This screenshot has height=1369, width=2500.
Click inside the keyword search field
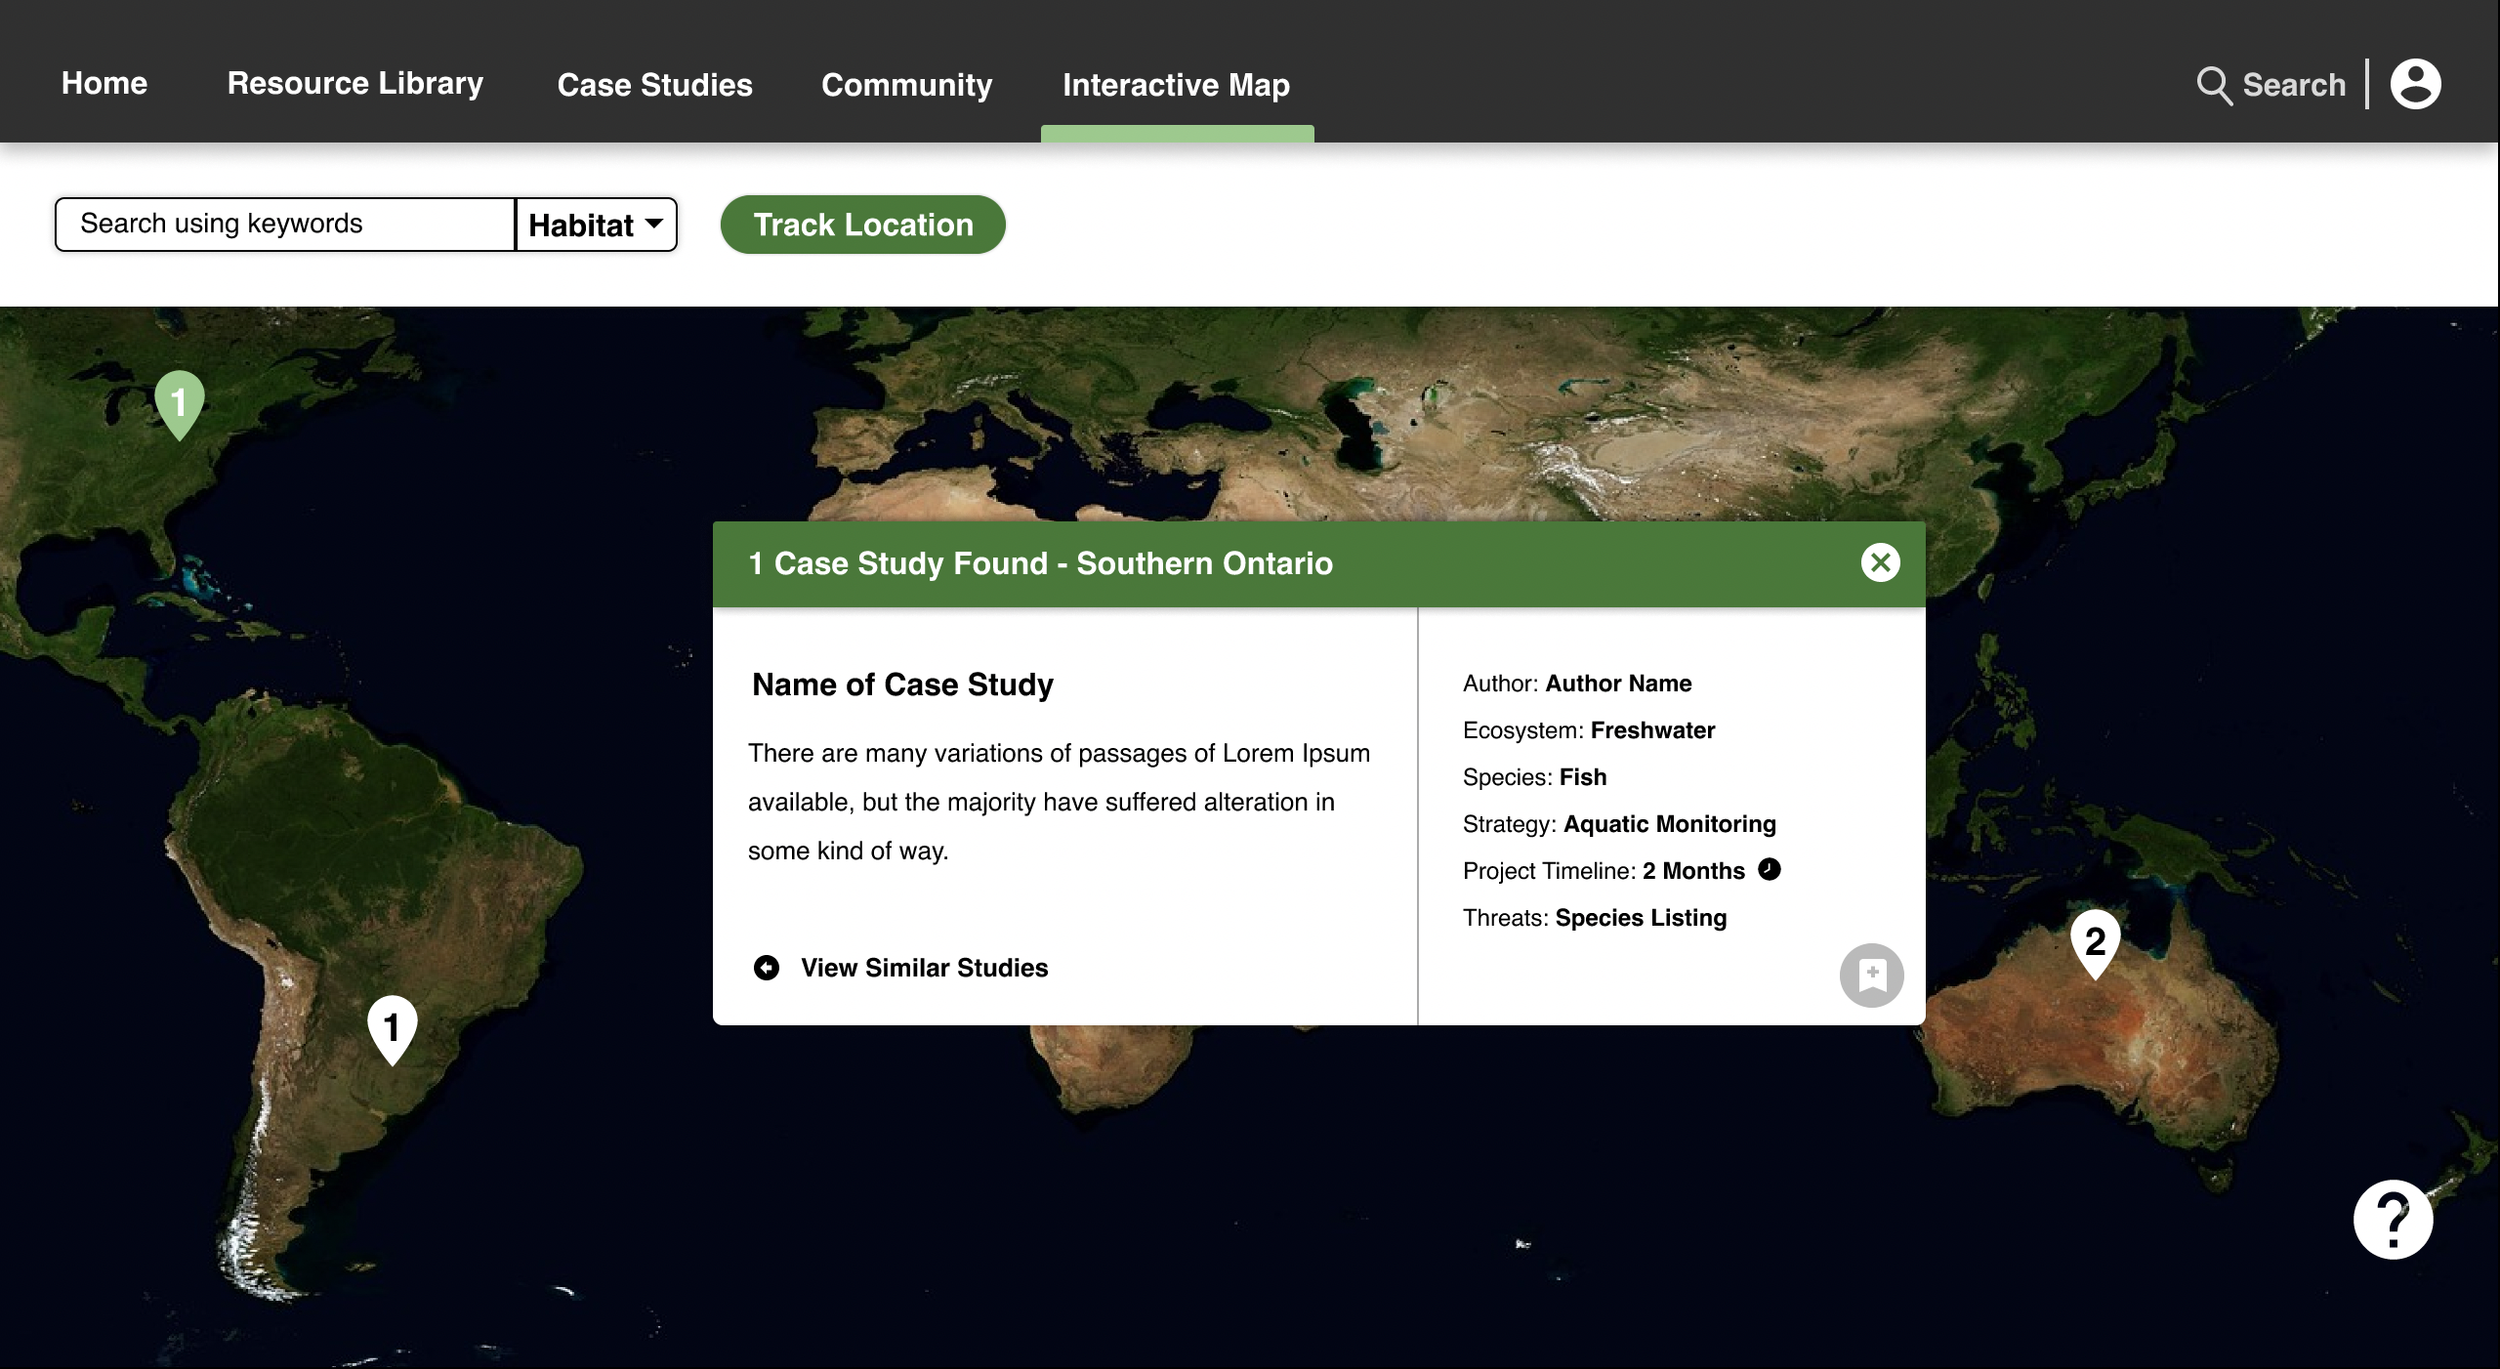coord(283,223)
